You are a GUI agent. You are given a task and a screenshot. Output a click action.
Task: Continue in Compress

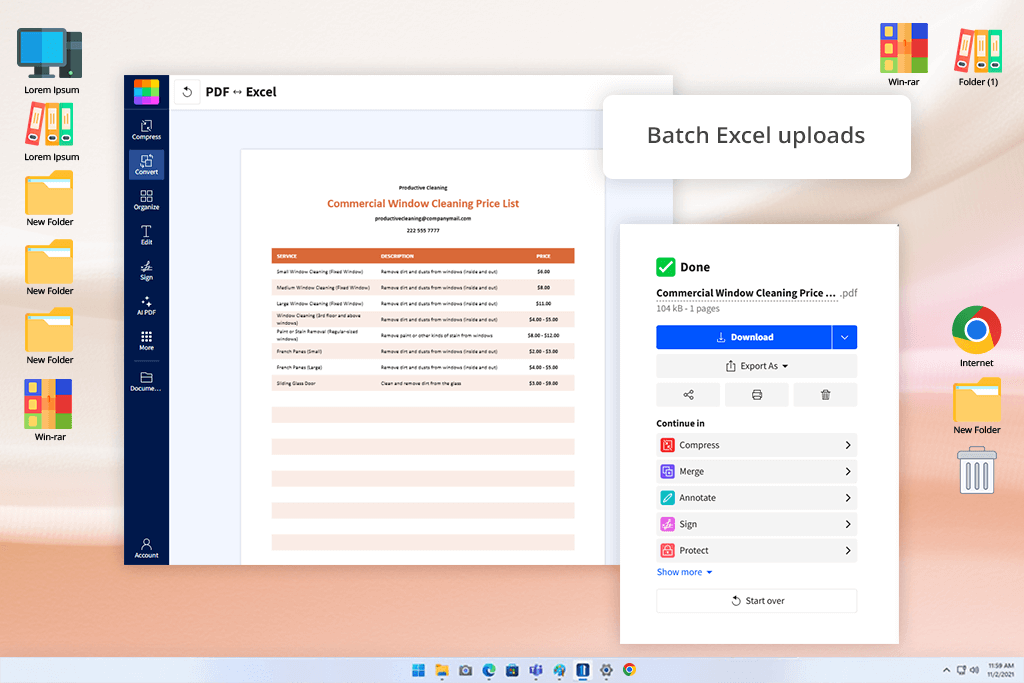[x=757, y=445]
